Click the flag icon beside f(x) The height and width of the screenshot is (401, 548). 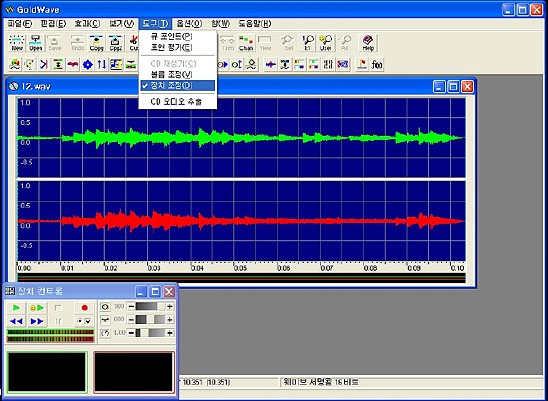coord(362,65)
